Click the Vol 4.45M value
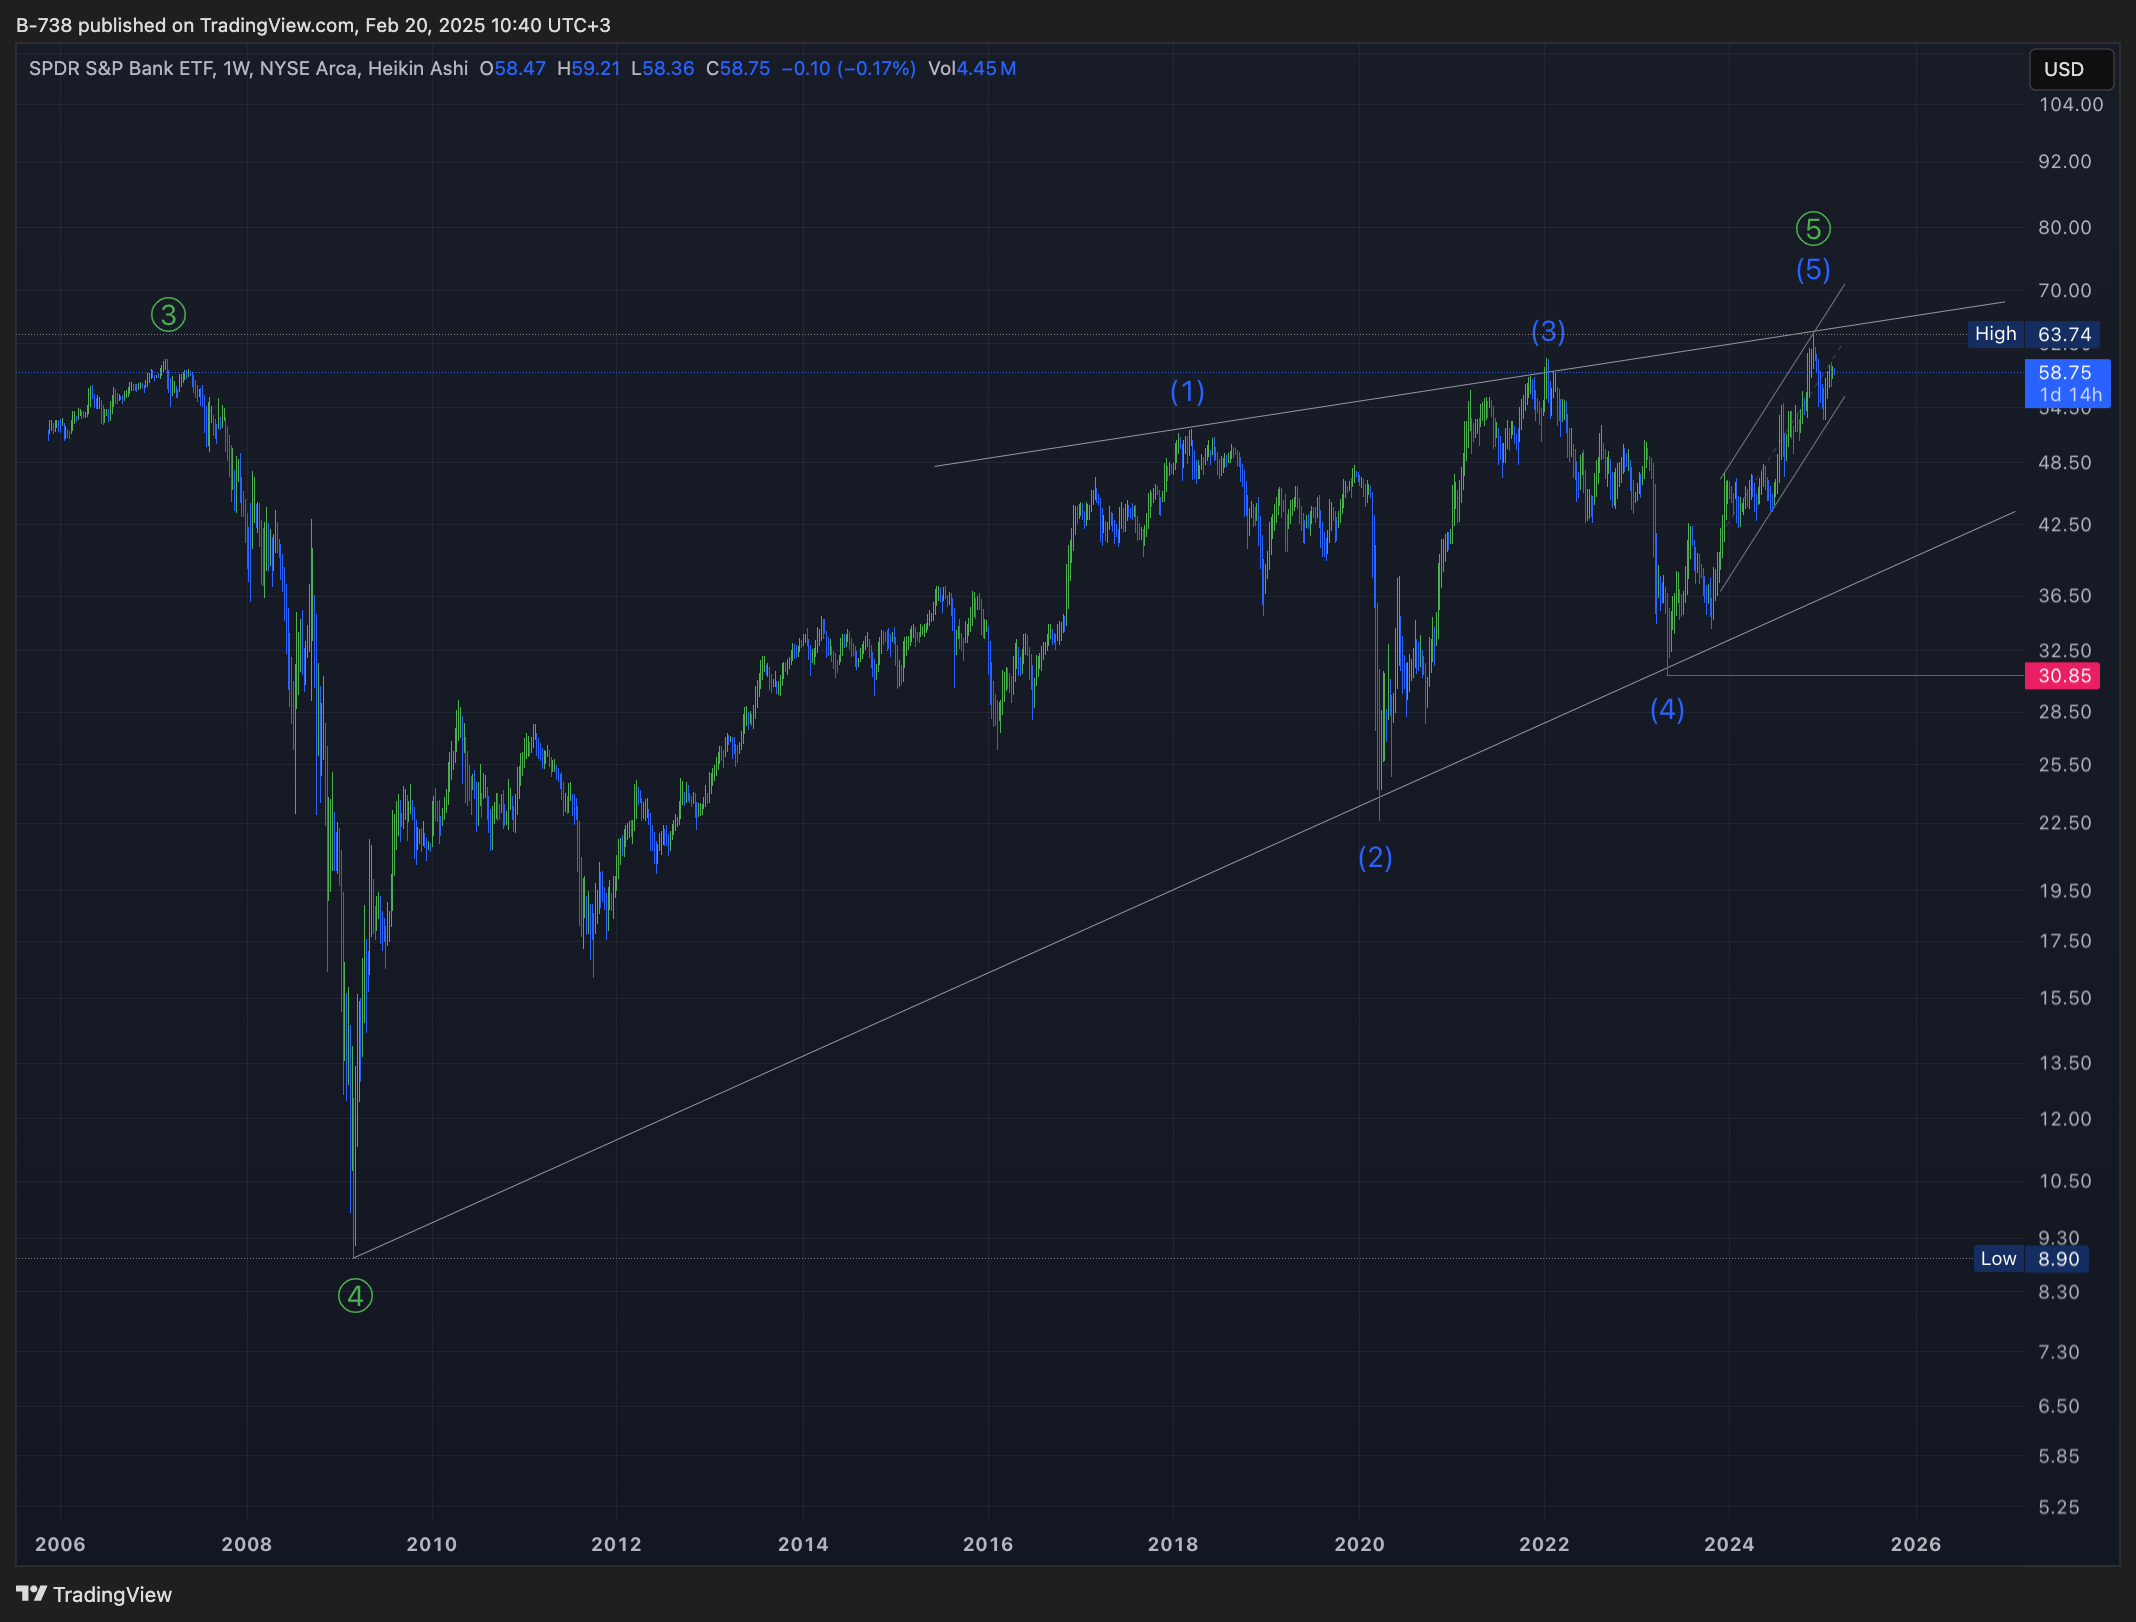 (x=972, y=68)
